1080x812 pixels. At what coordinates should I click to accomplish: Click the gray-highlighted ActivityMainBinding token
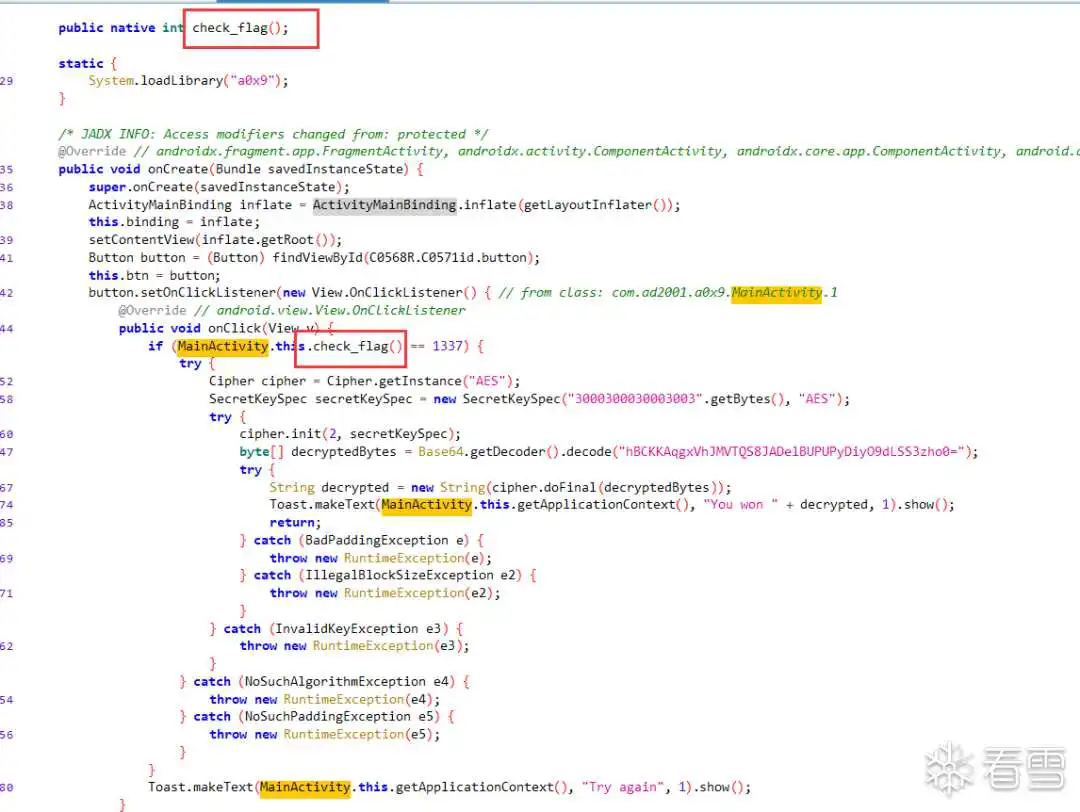pyautogui.click(x=384, y=205)
